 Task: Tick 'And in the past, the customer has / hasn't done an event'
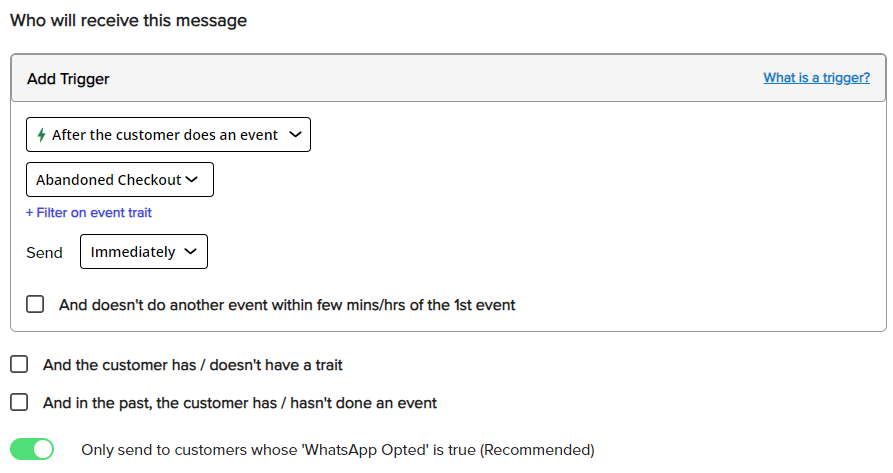[x=19, y=402]
